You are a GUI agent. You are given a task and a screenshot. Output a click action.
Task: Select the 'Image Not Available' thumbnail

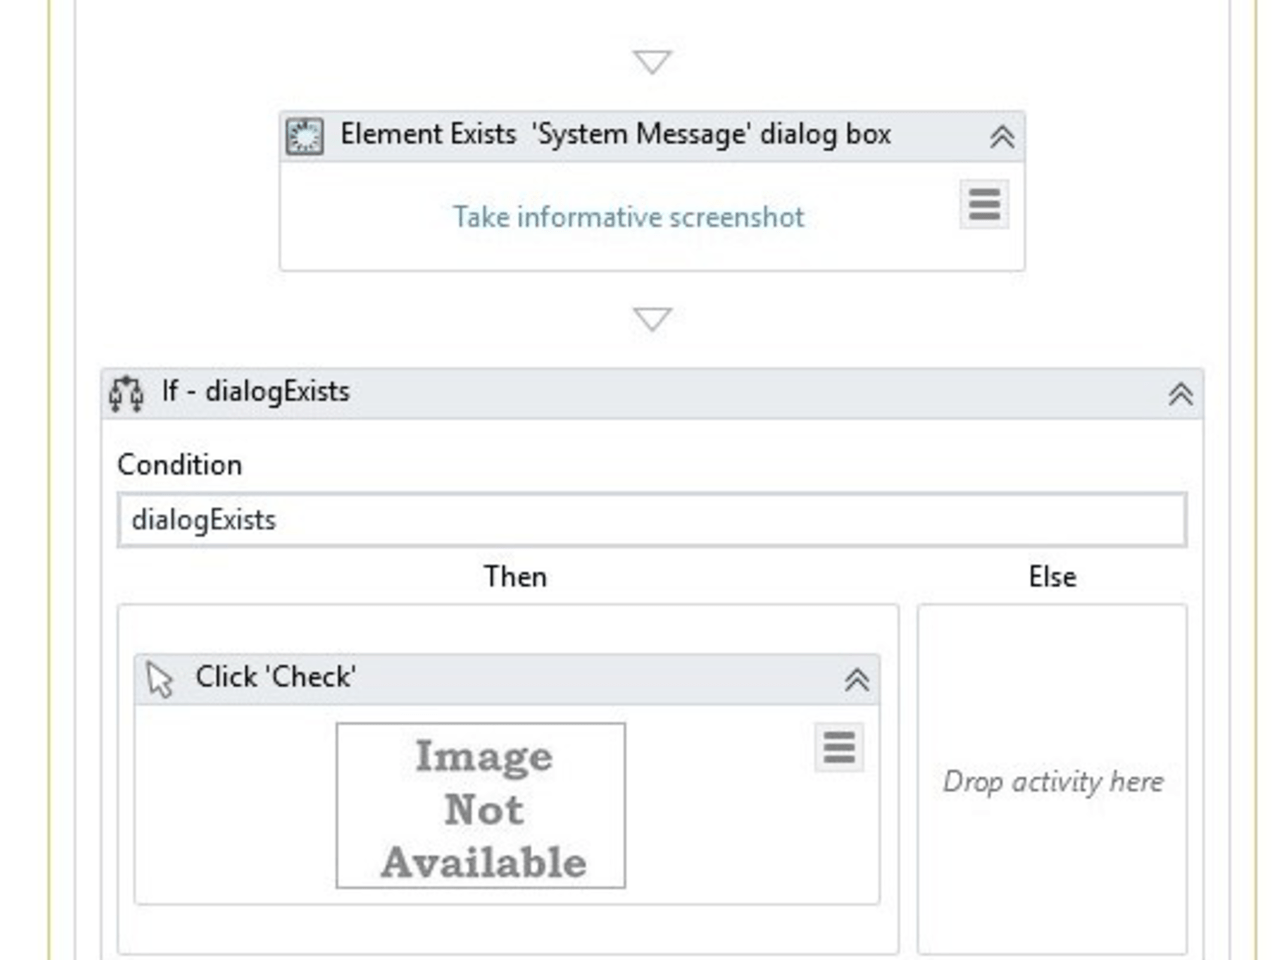[481, 806]
